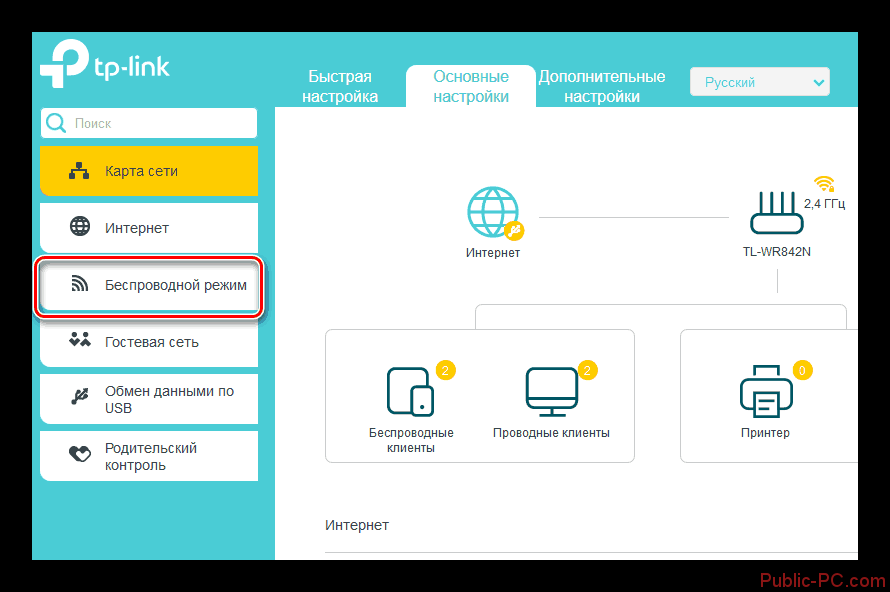This screenshot has height=592, width=890.
Task: Select the TL-WR842N router icon
Action: point(777,214)
